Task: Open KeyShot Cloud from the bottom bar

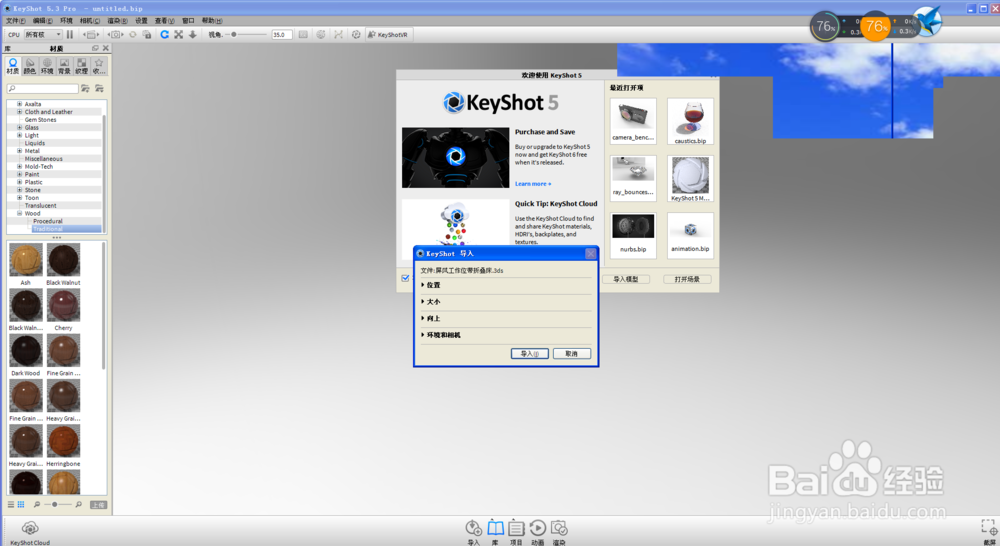Action: [x=30, y=533]
